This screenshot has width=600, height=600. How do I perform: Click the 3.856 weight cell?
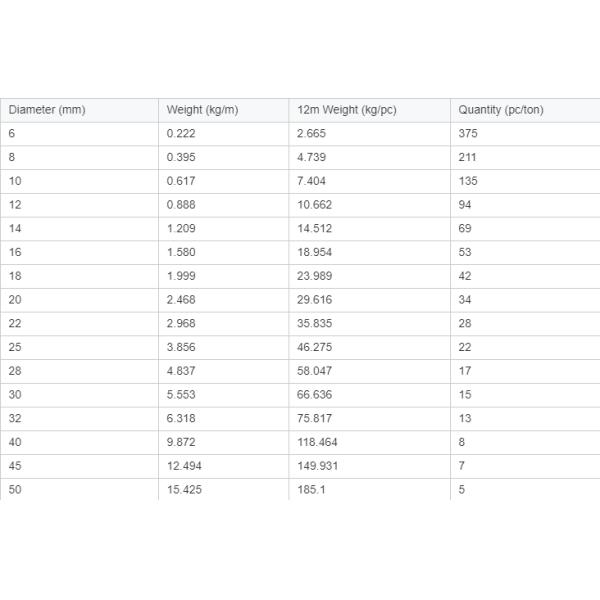point(181,347)
